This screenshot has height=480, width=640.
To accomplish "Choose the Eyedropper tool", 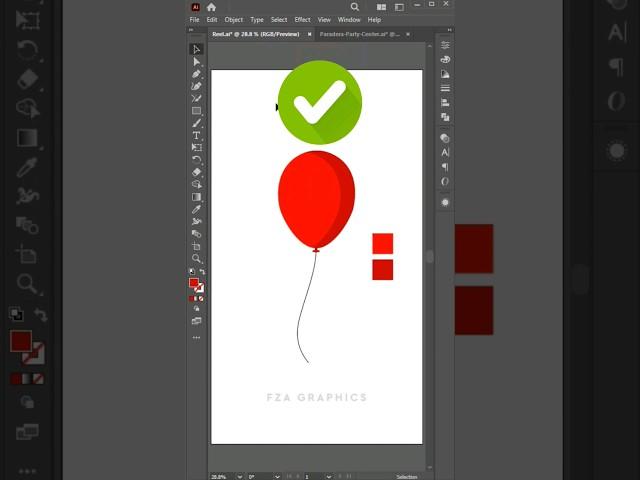I will (x=196, y=209).
